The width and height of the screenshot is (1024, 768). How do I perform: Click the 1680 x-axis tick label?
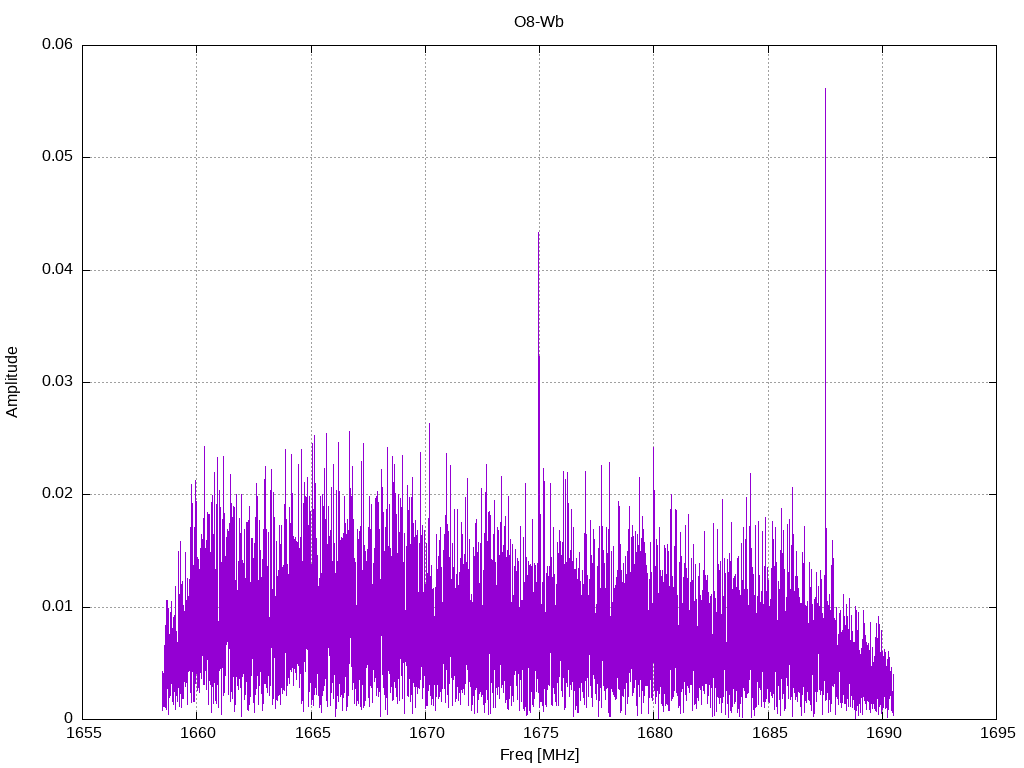coord(654,733)
